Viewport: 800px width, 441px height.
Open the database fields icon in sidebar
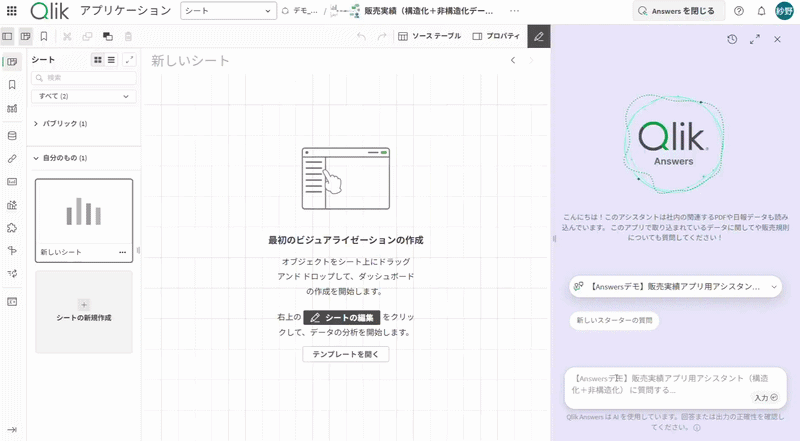click(x=12, y=136)
